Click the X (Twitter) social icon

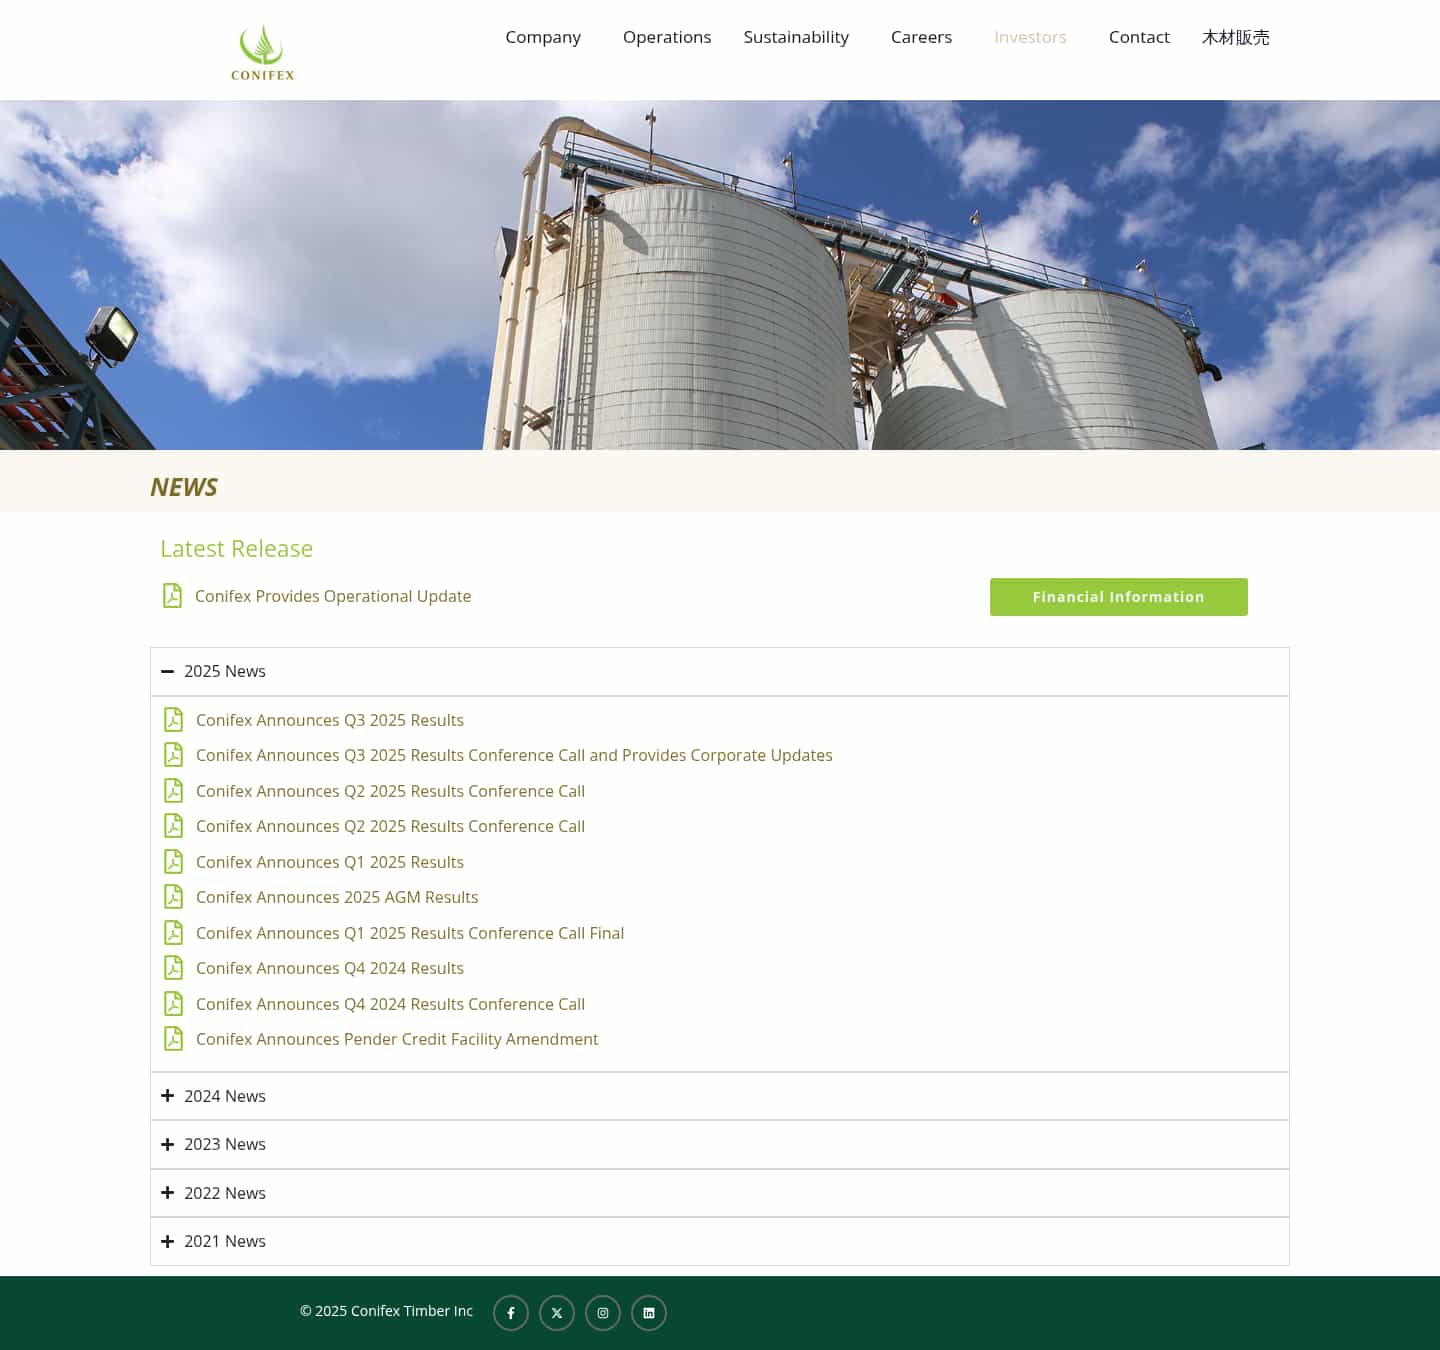[556, 1312]
